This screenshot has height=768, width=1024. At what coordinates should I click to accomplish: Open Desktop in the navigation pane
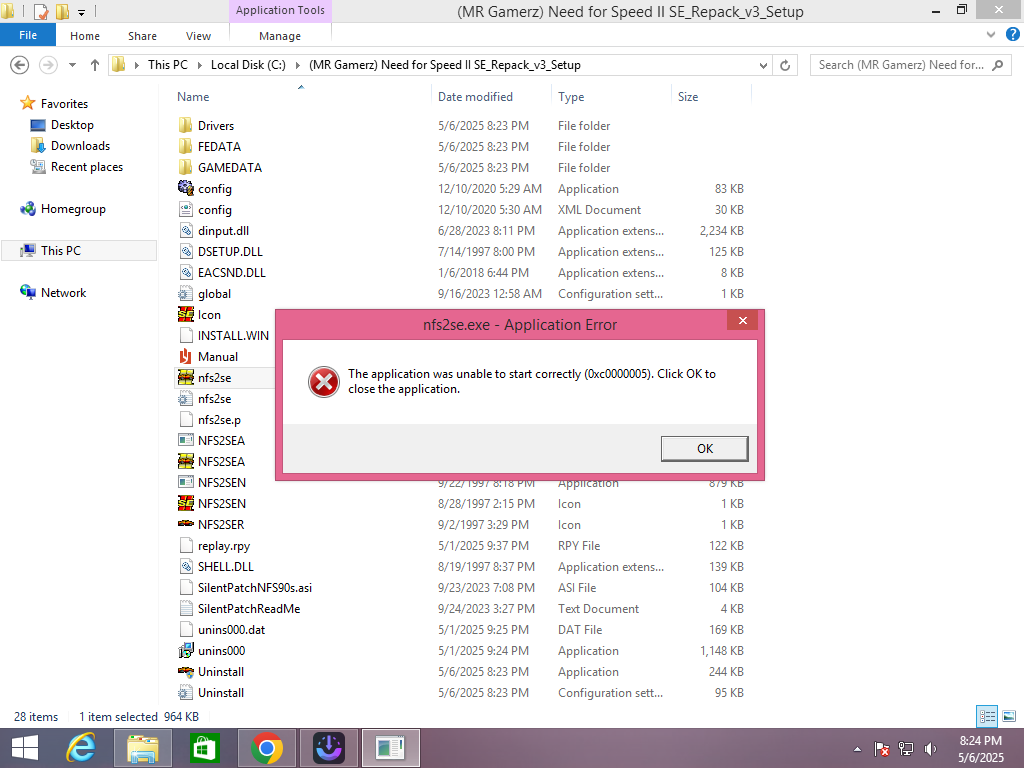(72, 125)
